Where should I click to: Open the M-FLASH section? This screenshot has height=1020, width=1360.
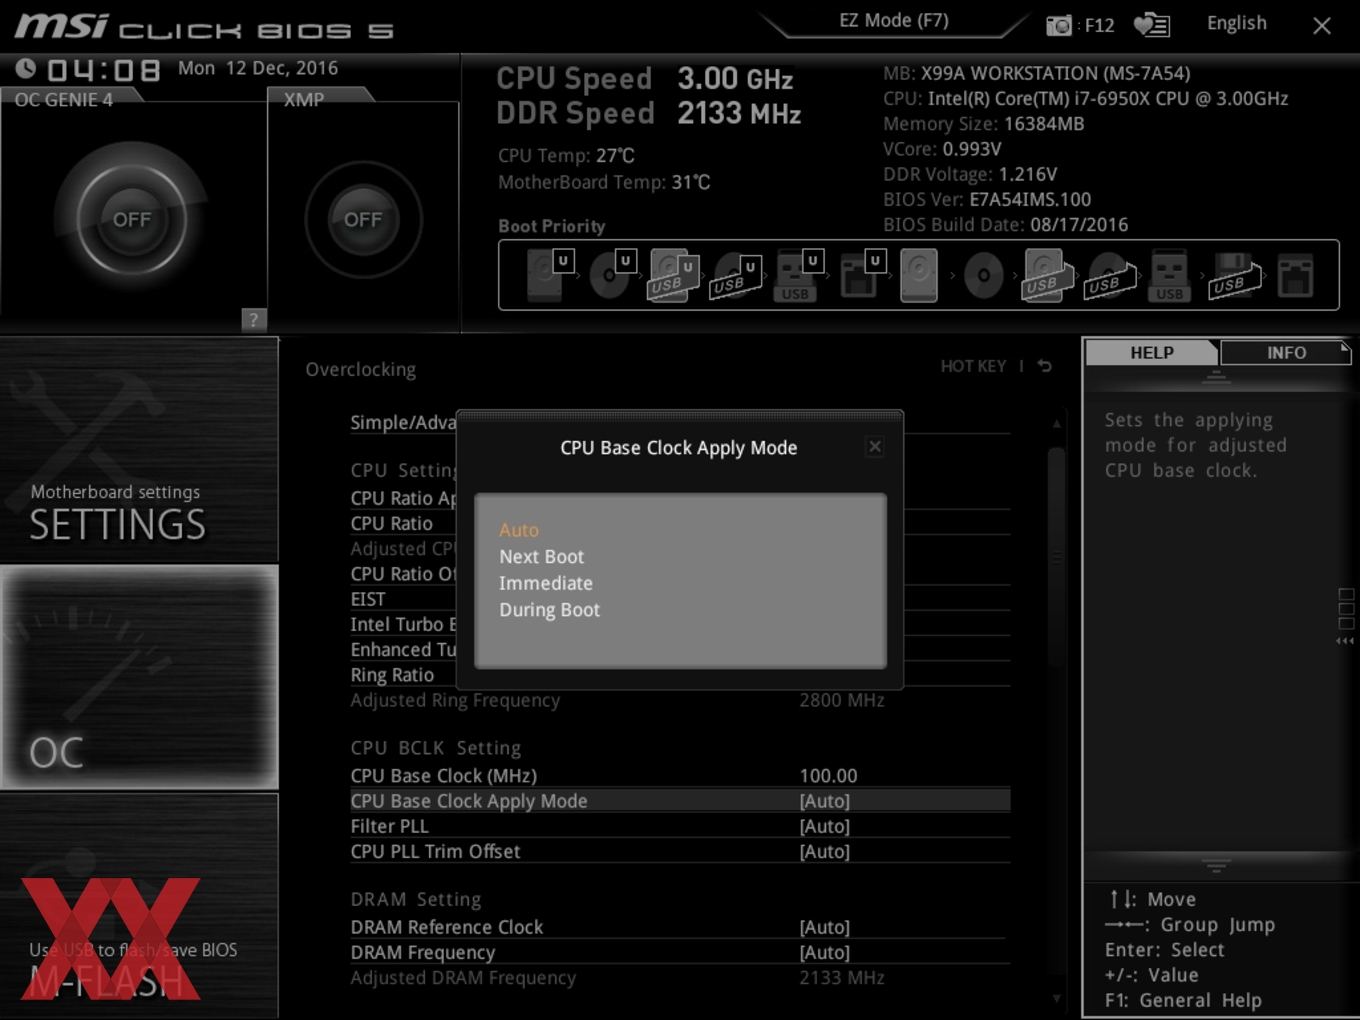tap(139, 906)
